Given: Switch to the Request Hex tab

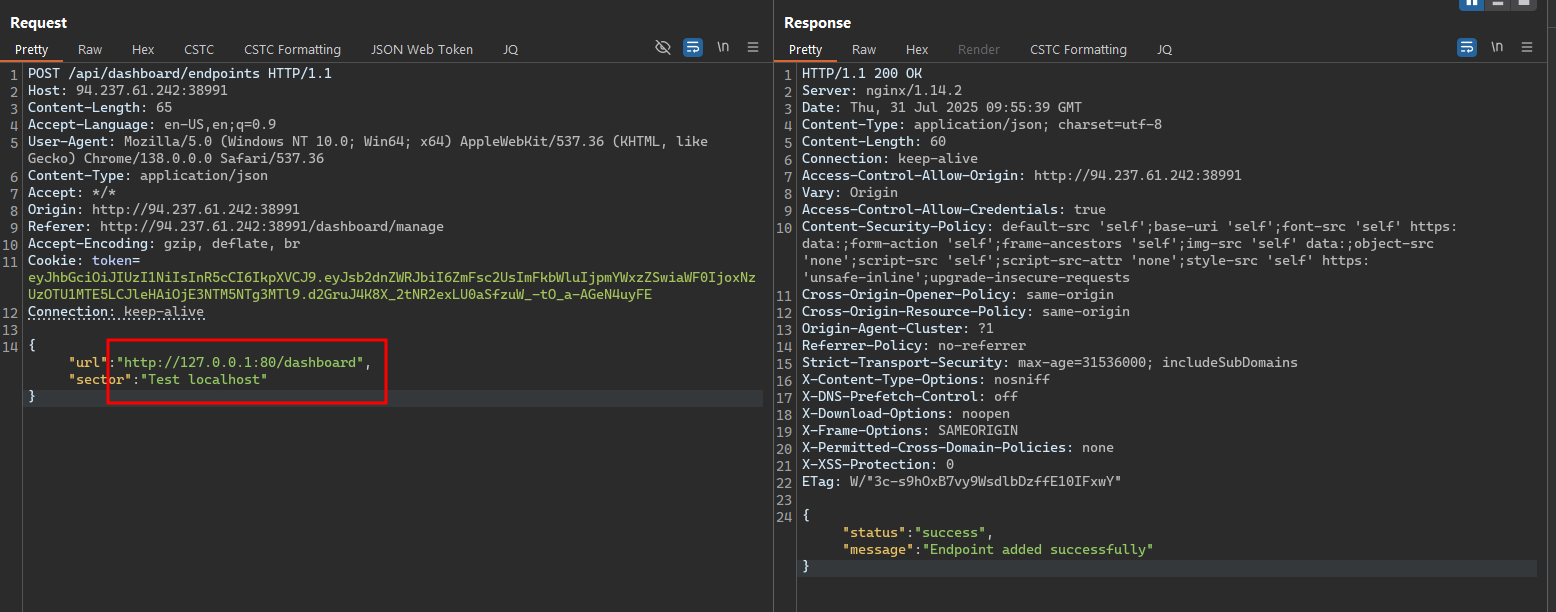Looking at the screenshot, I should [143, 49].
